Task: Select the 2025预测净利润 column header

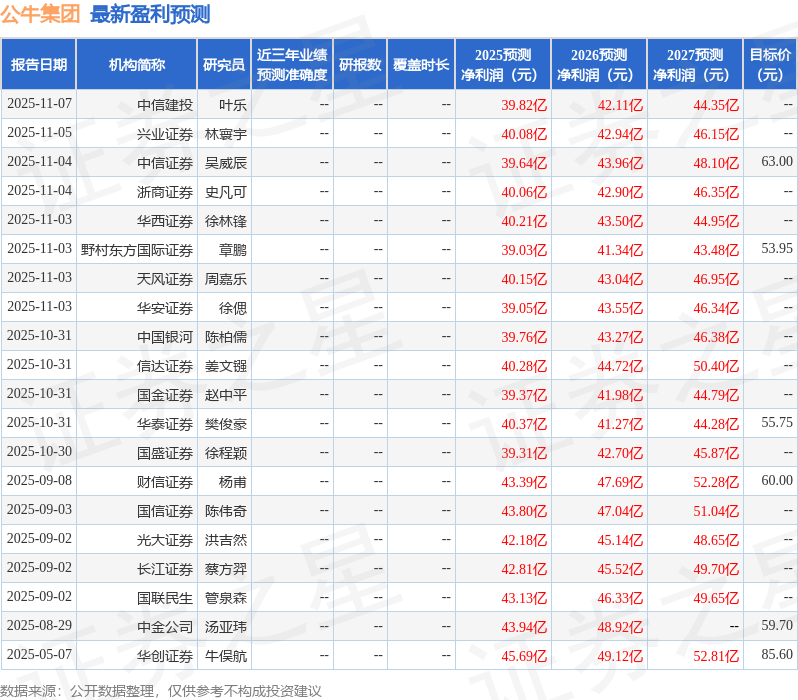Action: click(503, 64)
